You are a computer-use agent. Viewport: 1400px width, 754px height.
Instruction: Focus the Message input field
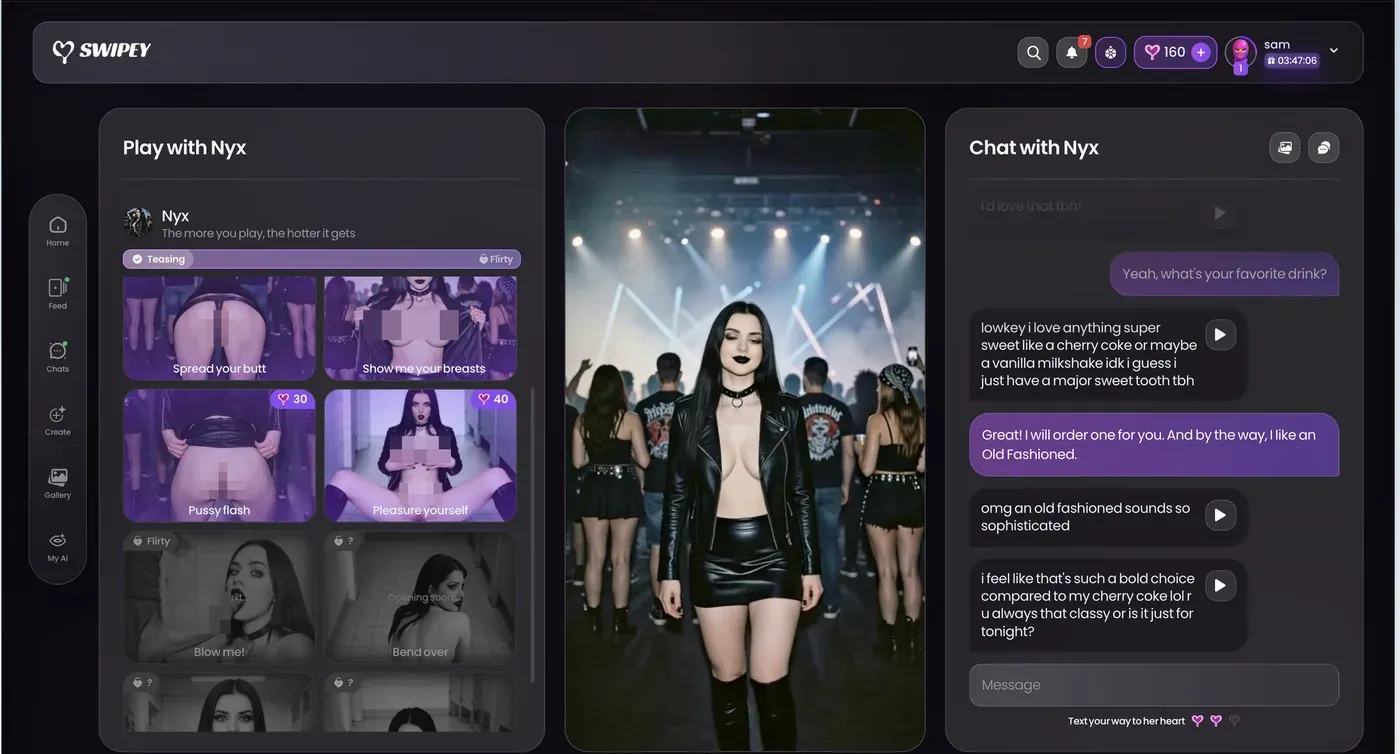(x=1154, y=685)
